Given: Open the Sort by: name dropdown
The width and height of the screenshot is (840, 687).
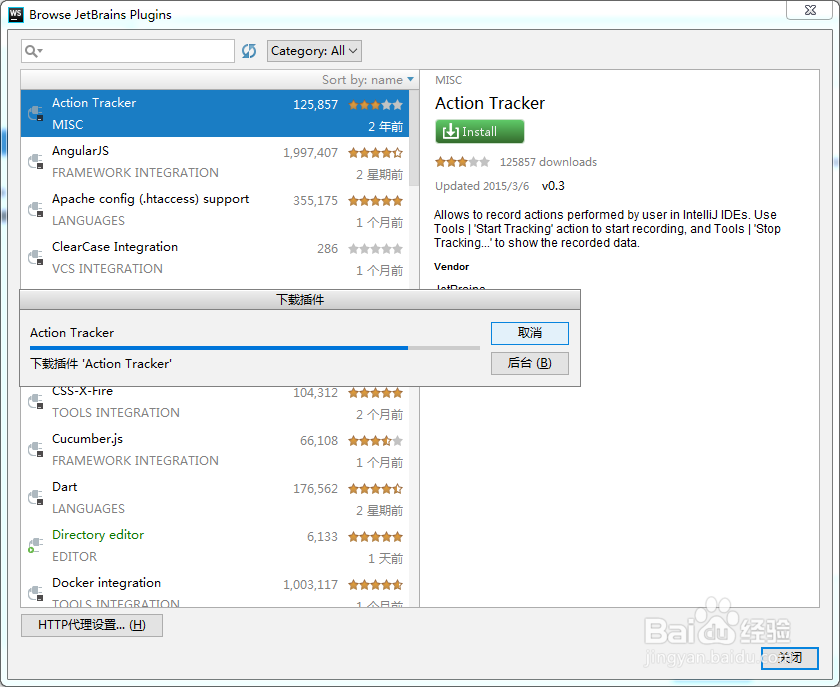Looking at the screenshot, I should click(368, 80).
